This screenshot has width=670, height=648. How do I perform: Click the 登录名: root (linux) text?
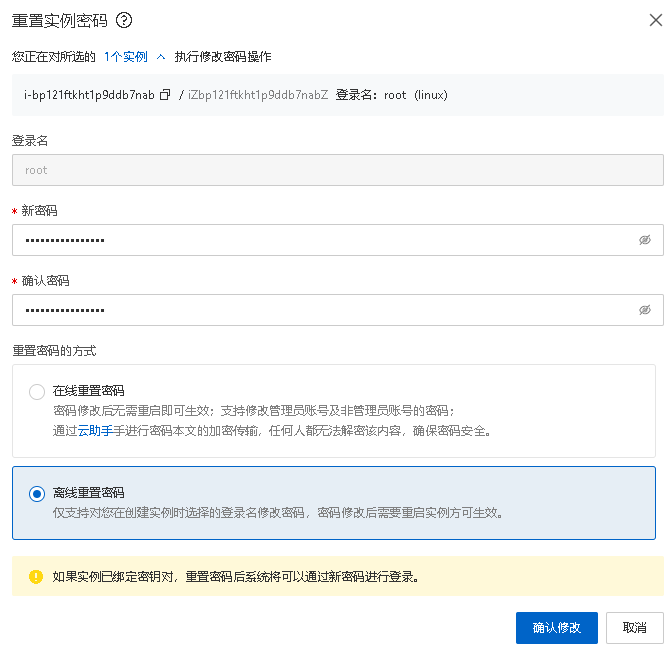391,95
